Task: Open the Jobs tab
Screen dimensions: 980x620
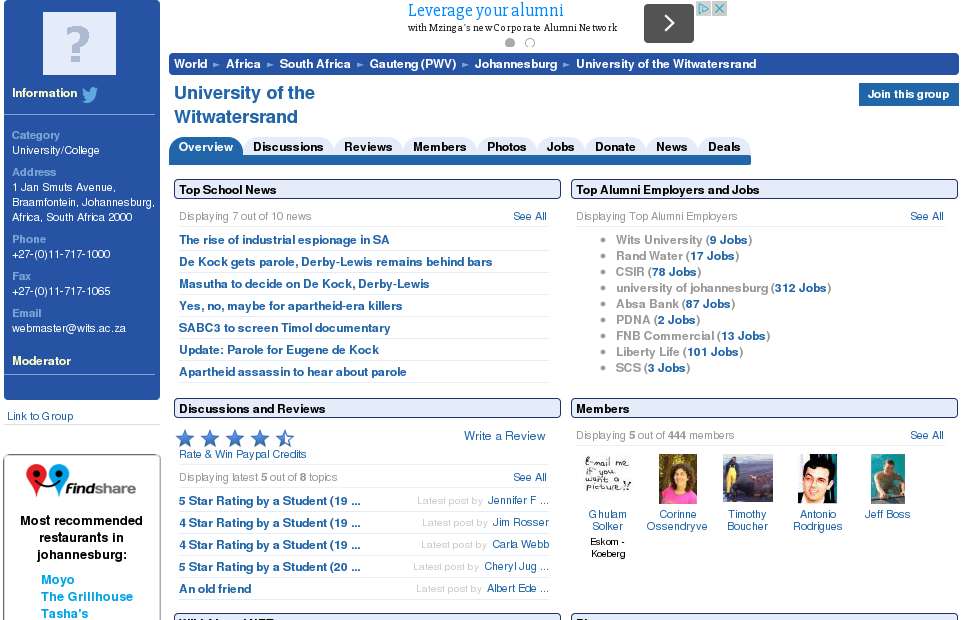Action: [560, 147]
